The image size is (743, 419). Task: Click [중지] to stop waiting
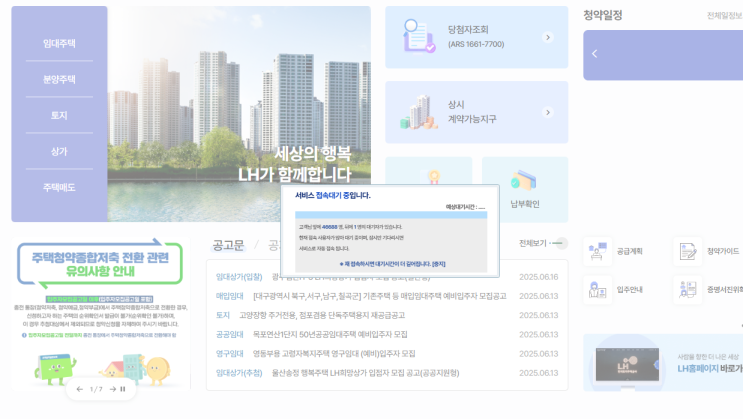tap(438, 264)
